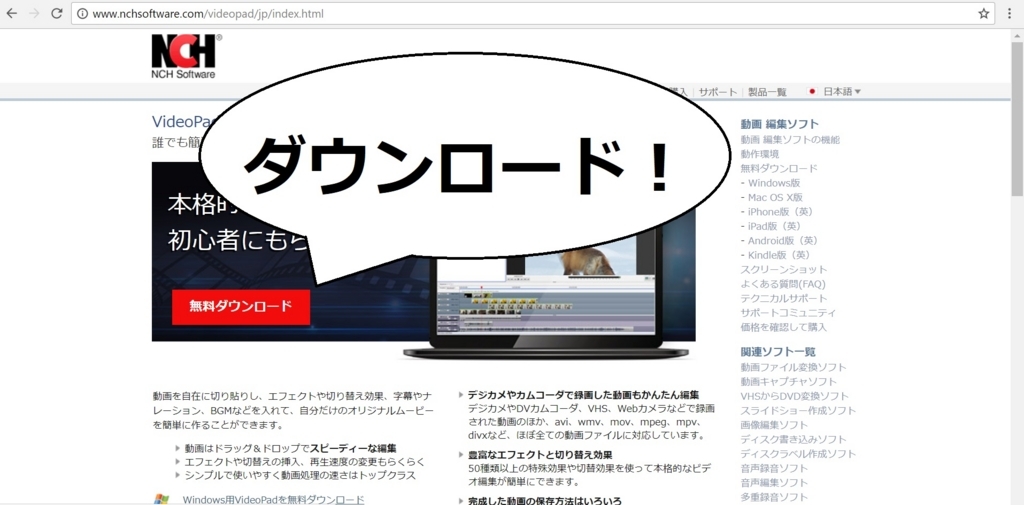This screenshot has height=505, width=1024.
Task: Open the サポートコミュニティ link
Action: coord(788,313)
